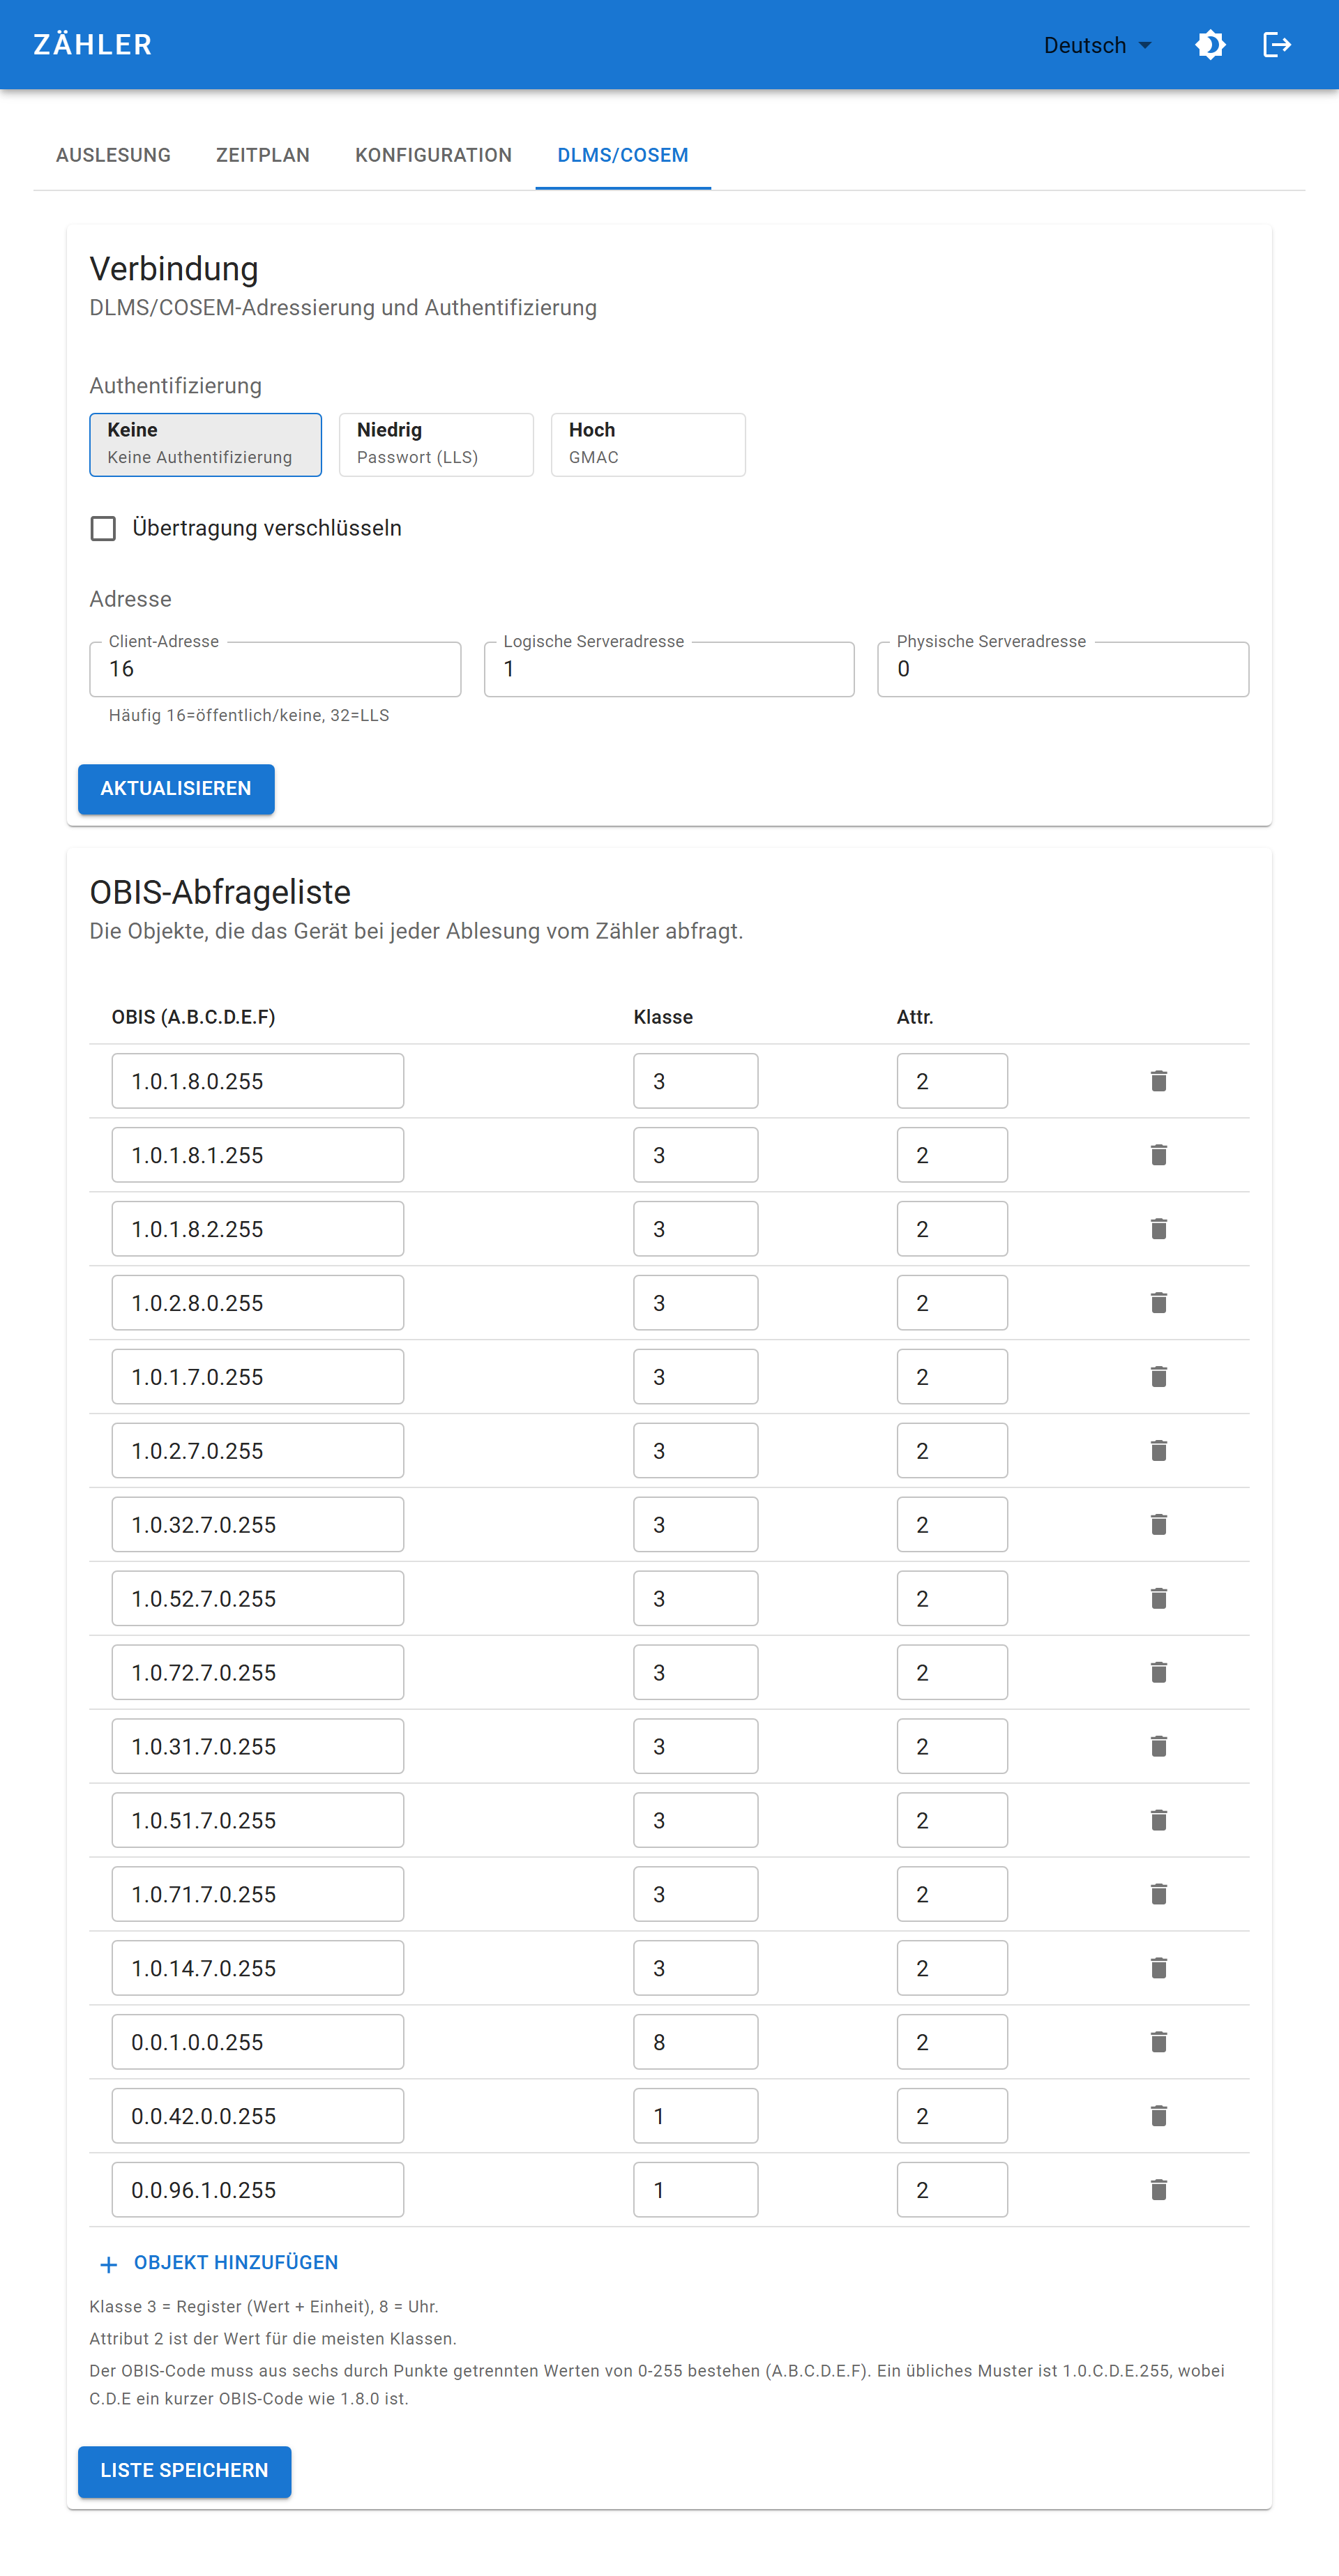Select the DLMS/COSEM tab
Image resolution: width=1339 pixels, height=2576 pixels.
tap(622, 155)
